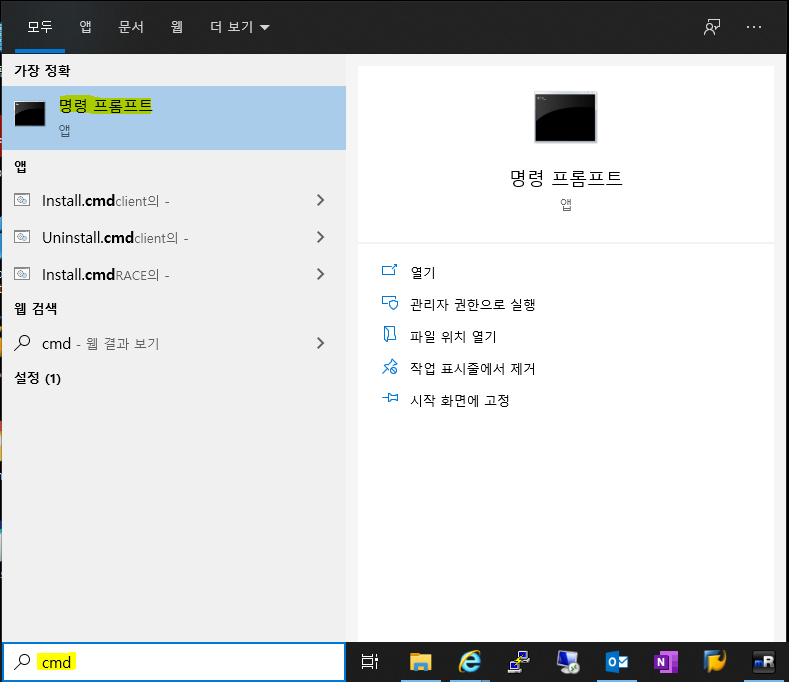Image resolution: width=789 pixels, height=682 pixels.
Task: Expand arrow for Install.cmd client result
Action: click(x=321, y=200)
